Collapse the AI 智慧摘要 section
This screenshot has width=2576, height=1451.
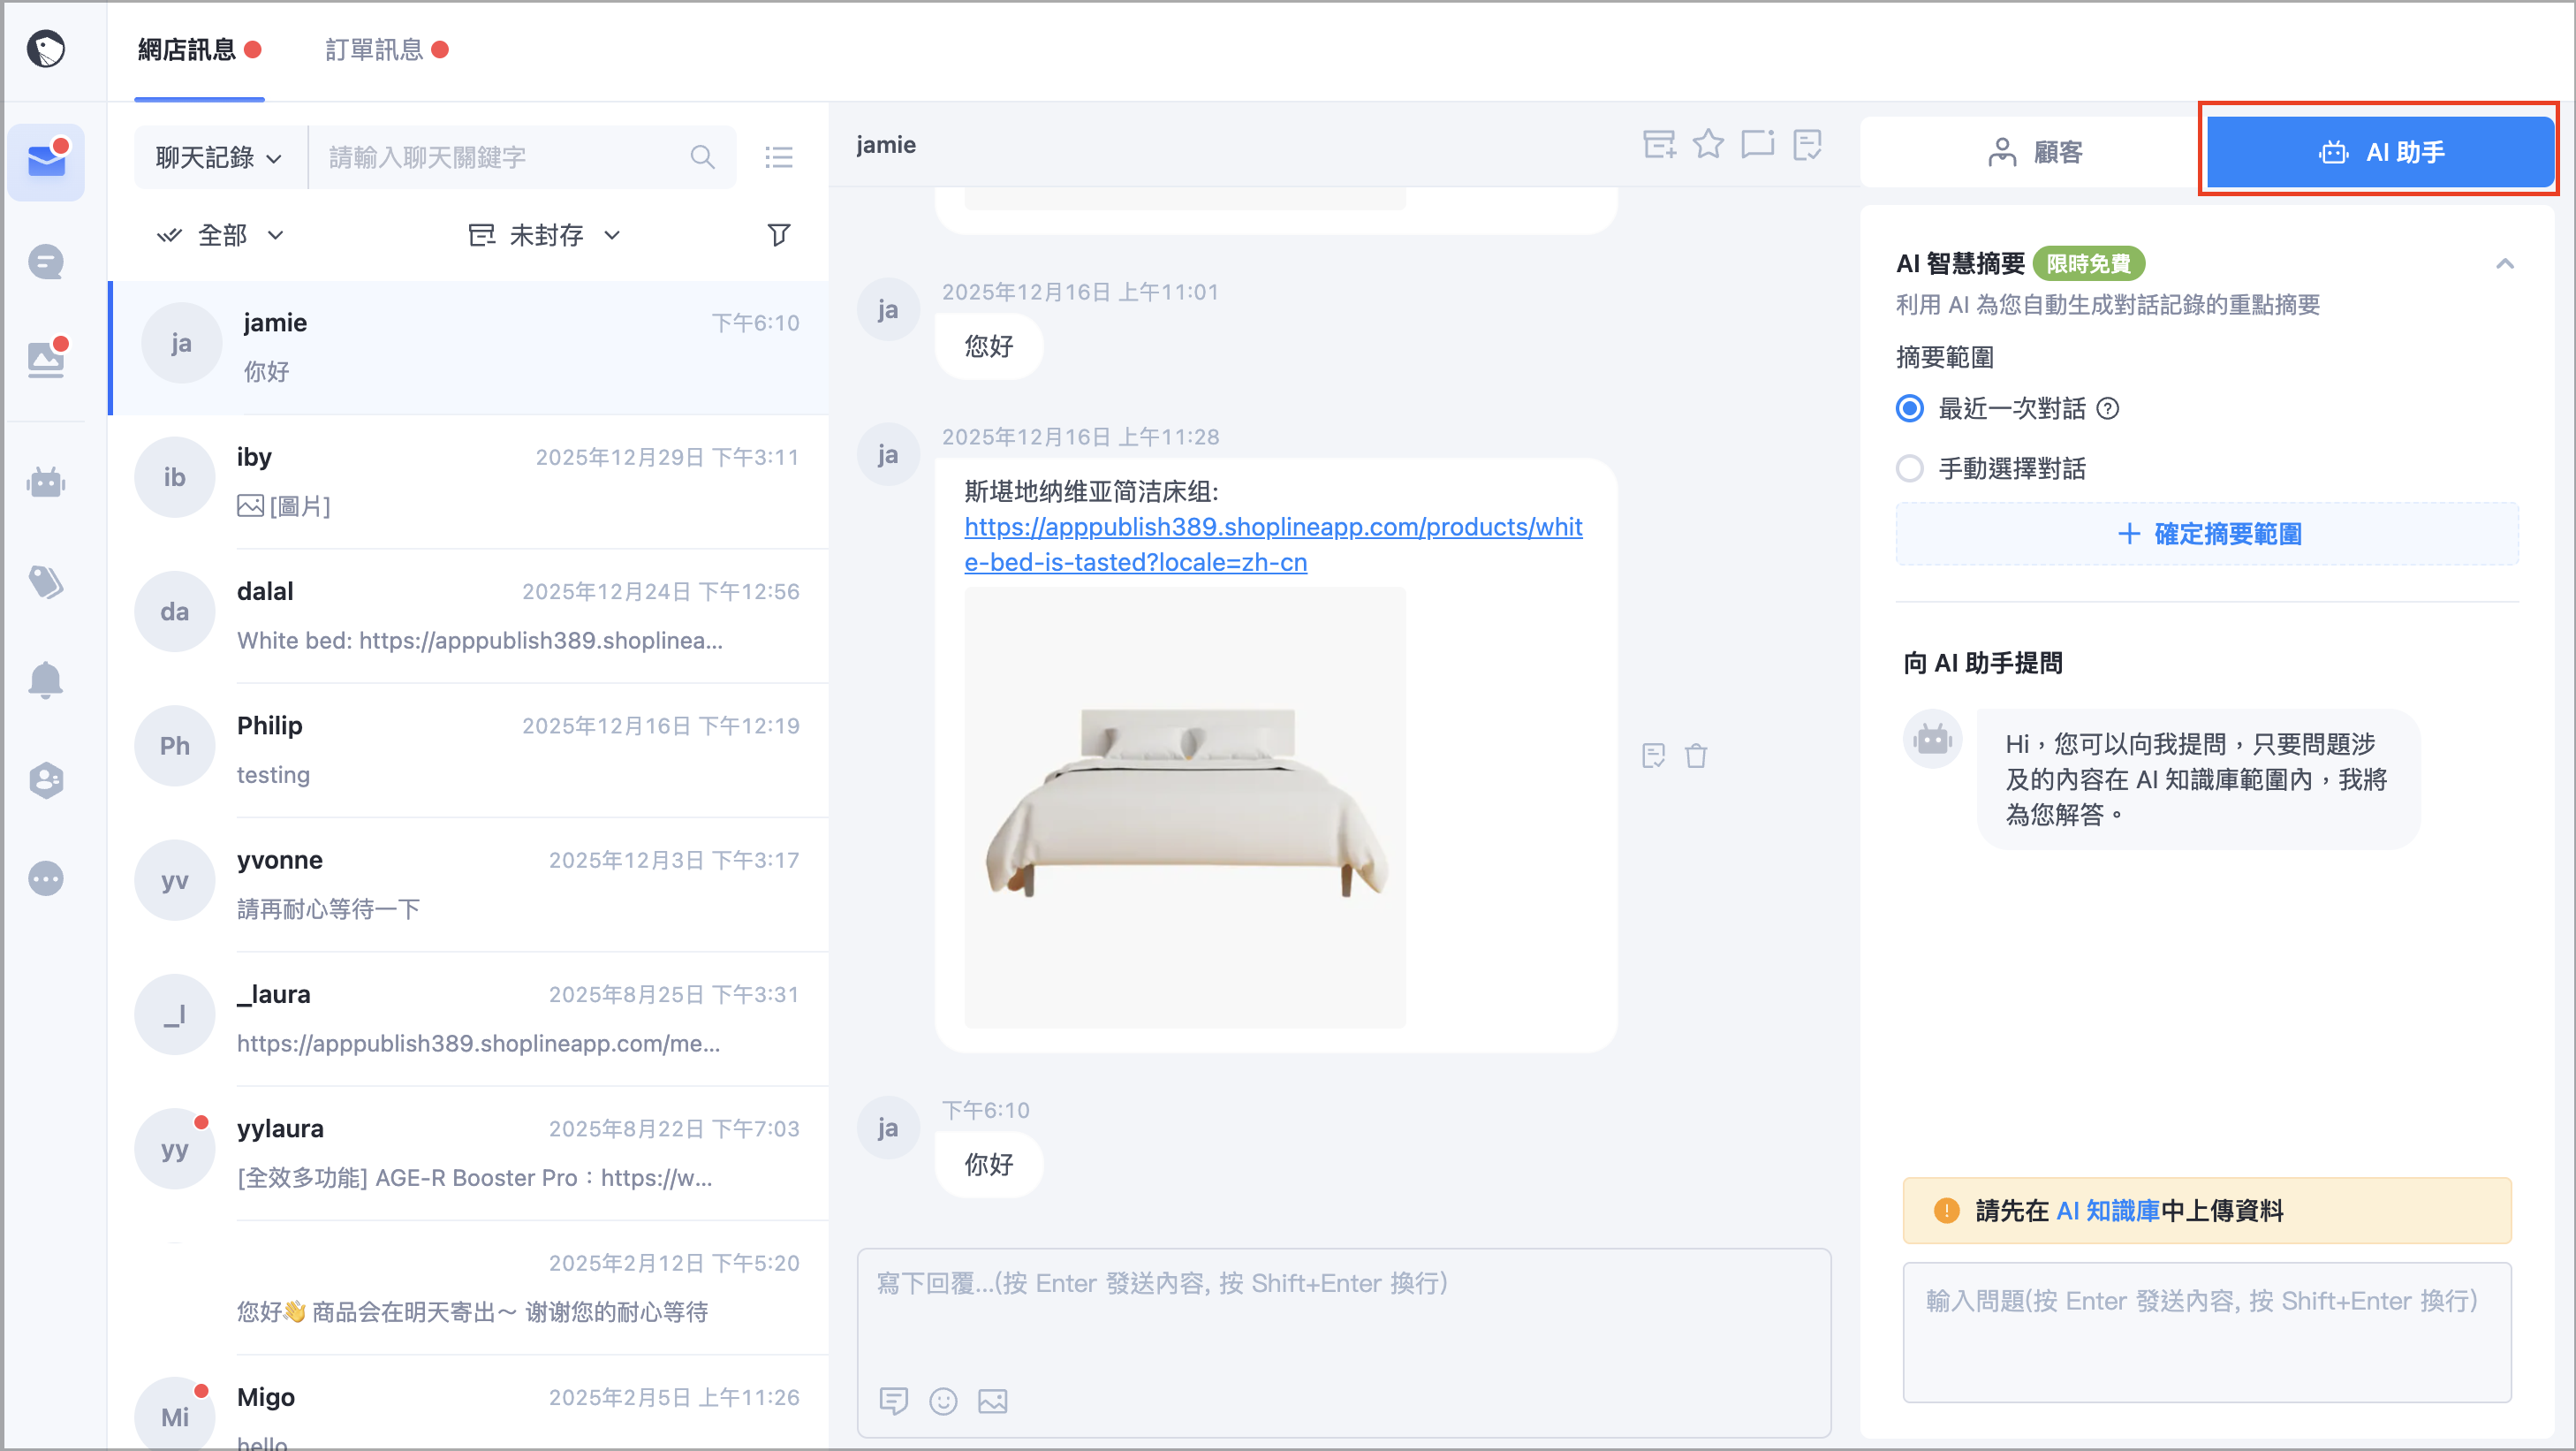[2505, 264]
